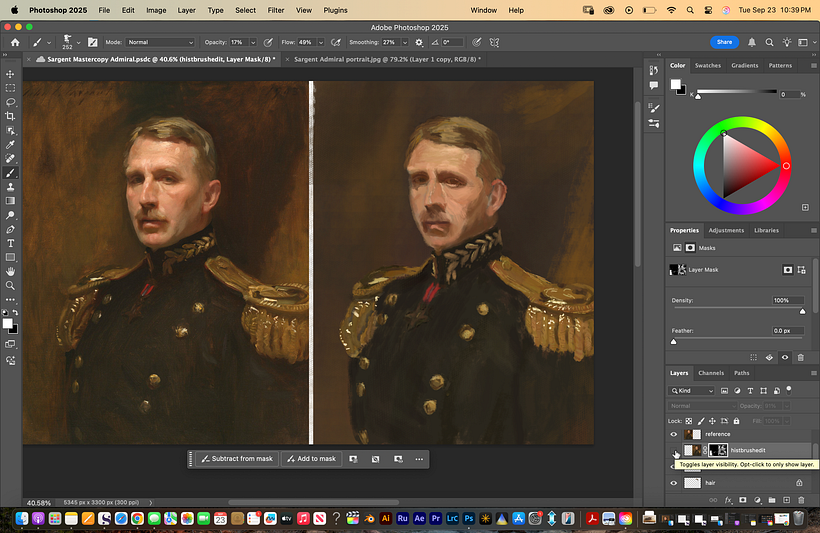Image resolution: width=820 pixels, height=533 pixels.
Task: Switch to the Adjustments tab
Action: pyautogui.click(x=726, y=230)
